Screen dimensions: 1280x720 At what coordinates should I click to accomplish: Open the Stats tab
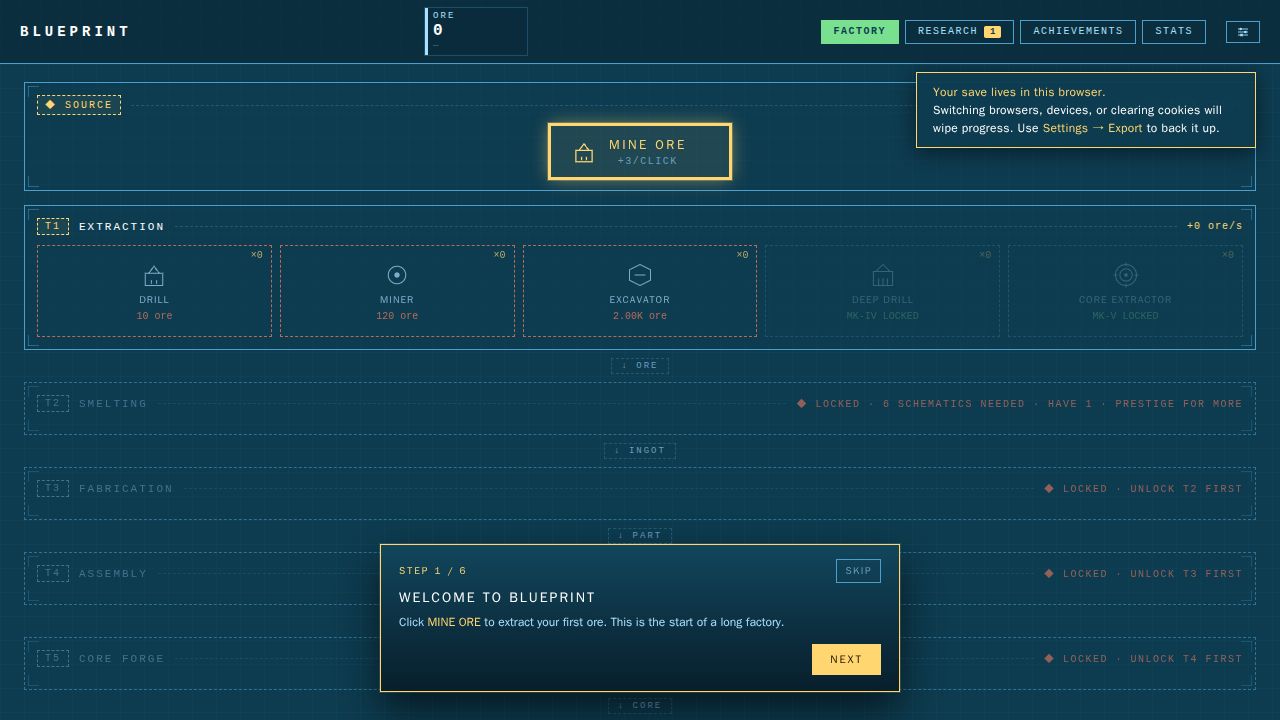click(x=1174, y=32)
